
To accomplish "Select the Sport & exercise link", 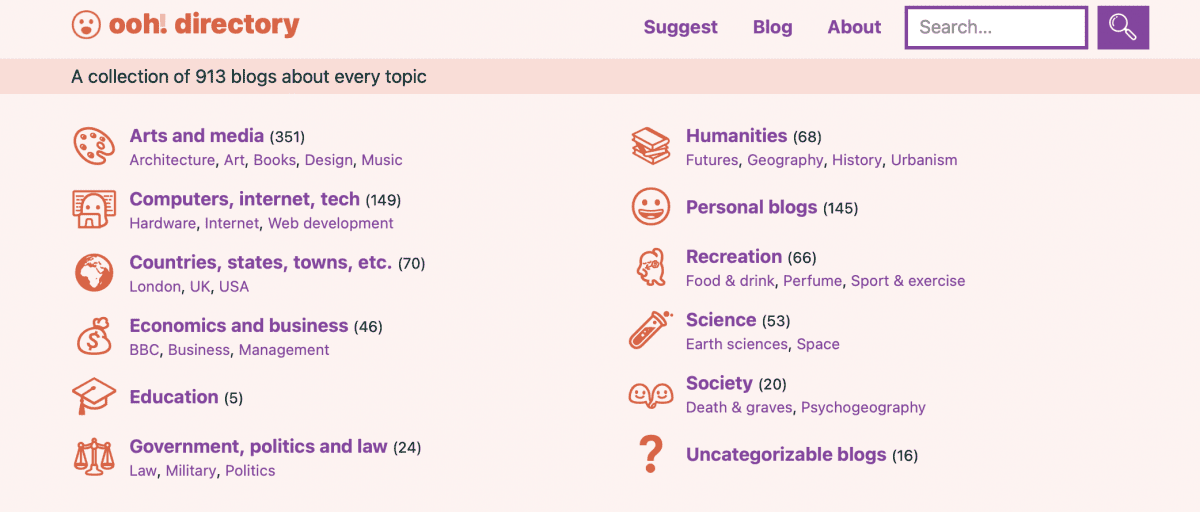I will pyautogui.click(x=908, y=280).
